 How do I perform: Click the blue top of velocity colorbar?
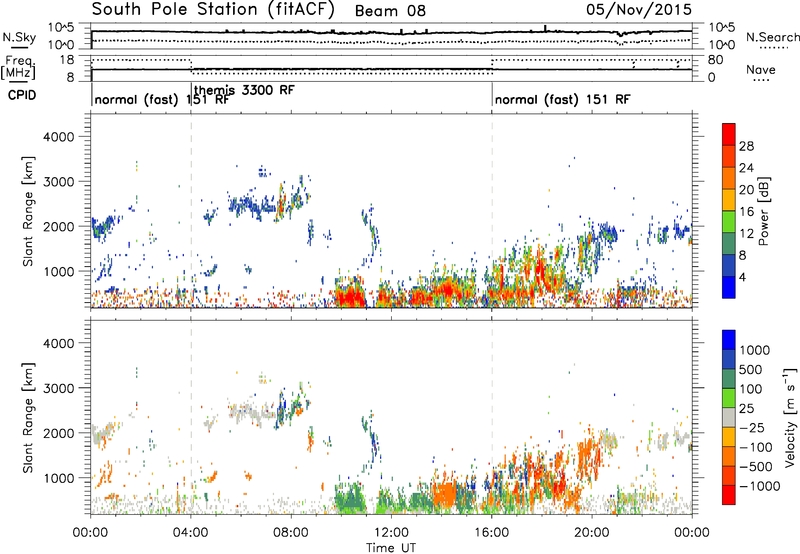[x=729, y=340]
